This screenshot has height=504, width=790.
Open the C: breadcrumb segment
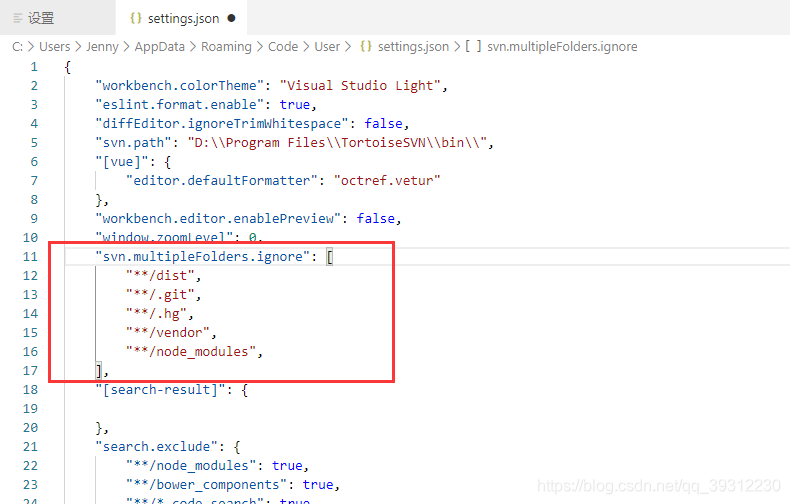[x=17, y=47]
